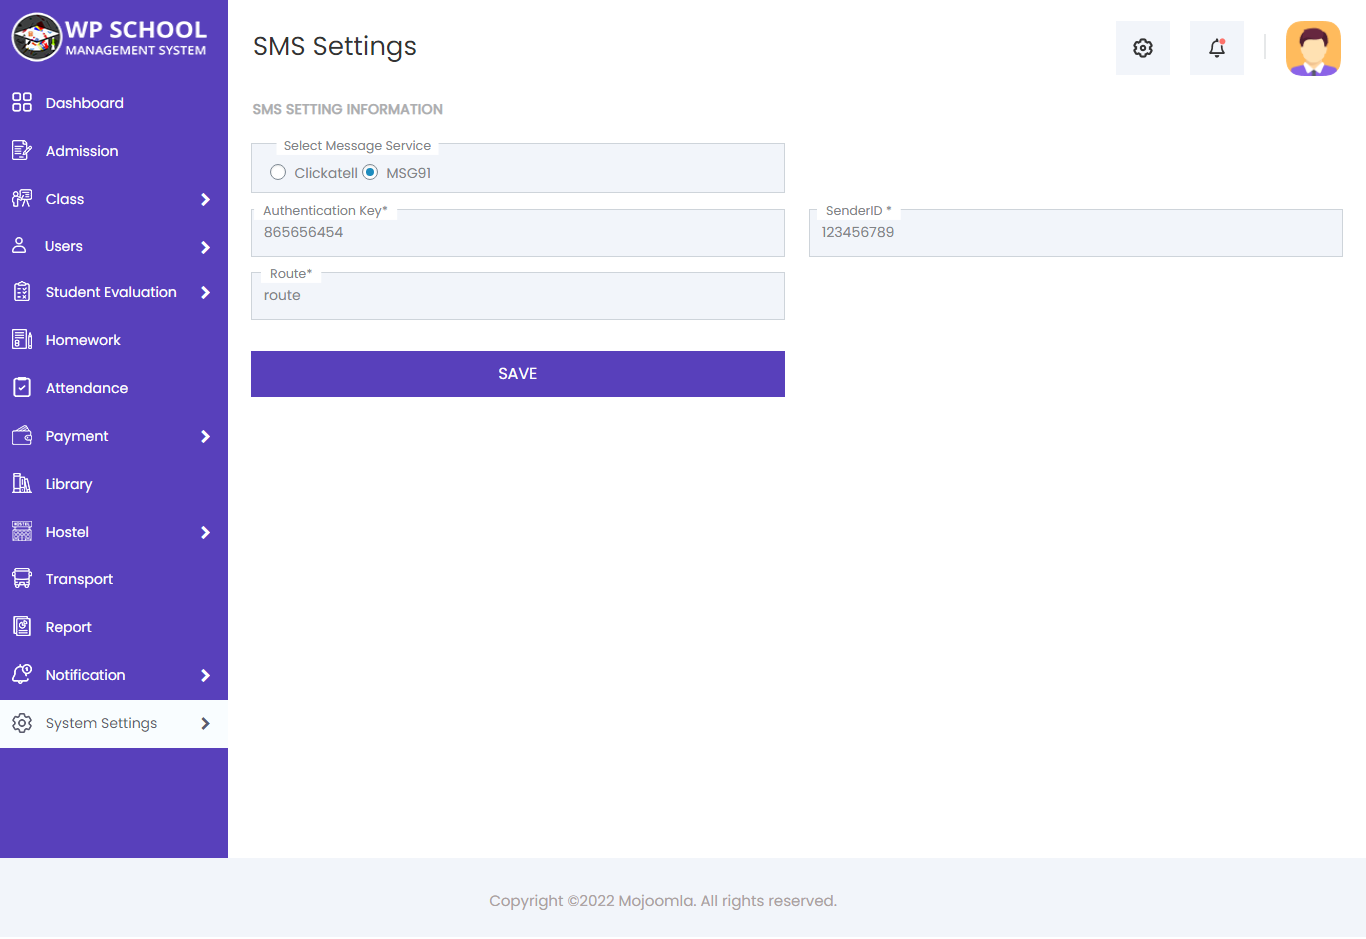Click the SenderID input field
The image size is (1366, 939).
click(x=1076, y=233)
